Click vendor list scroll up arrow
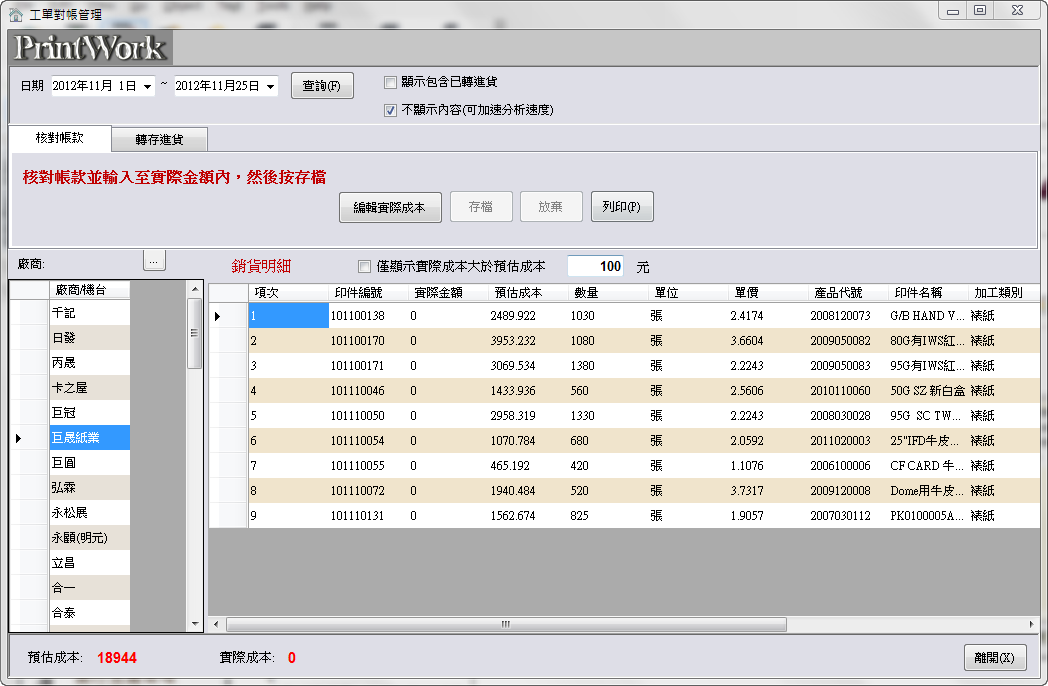This screenshot has height=686, width=1048. coord(194,290)
